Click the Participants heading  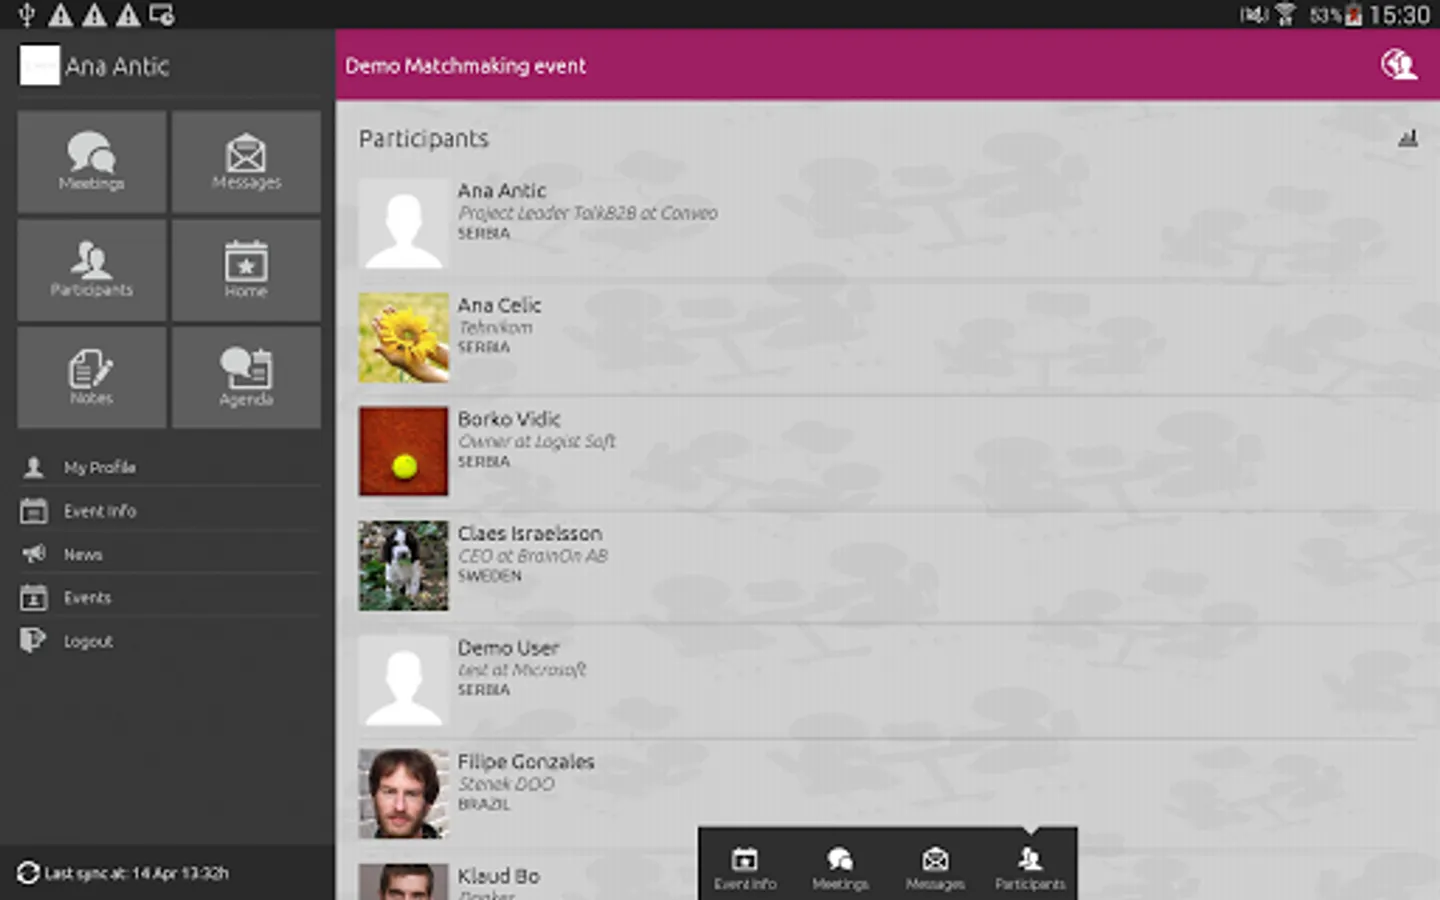click(x=424, y=139)
